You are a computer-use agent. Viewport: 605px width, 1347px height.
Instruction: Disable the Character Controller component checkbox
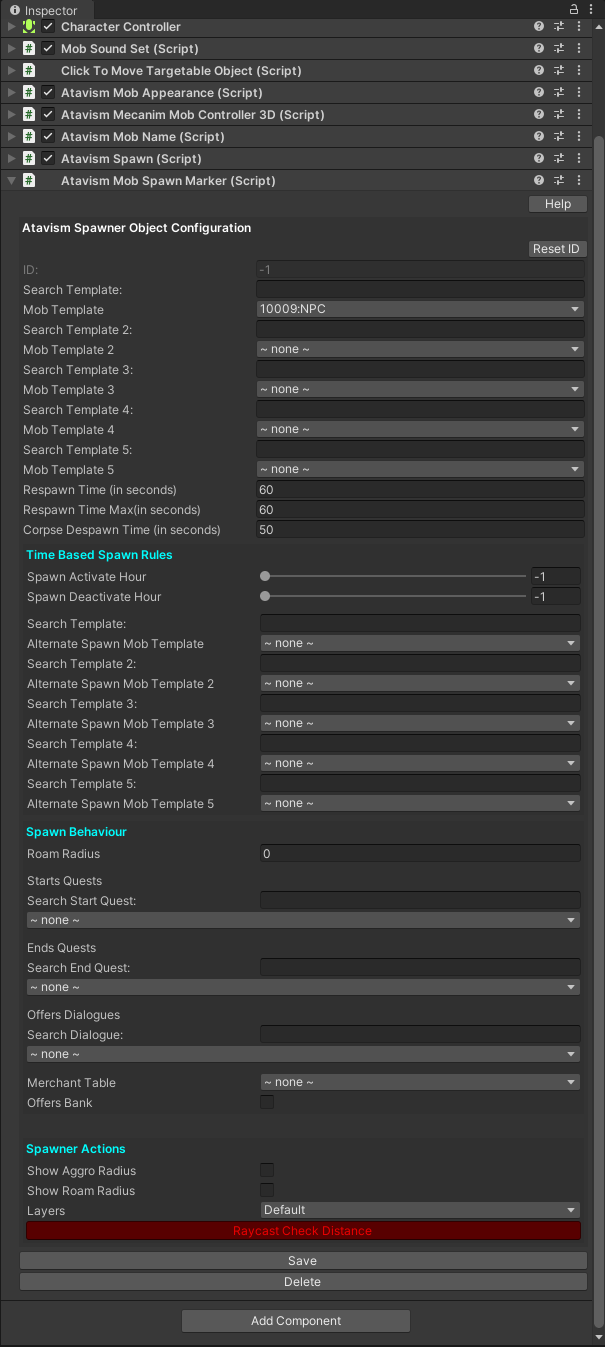(x=48, y=27)
